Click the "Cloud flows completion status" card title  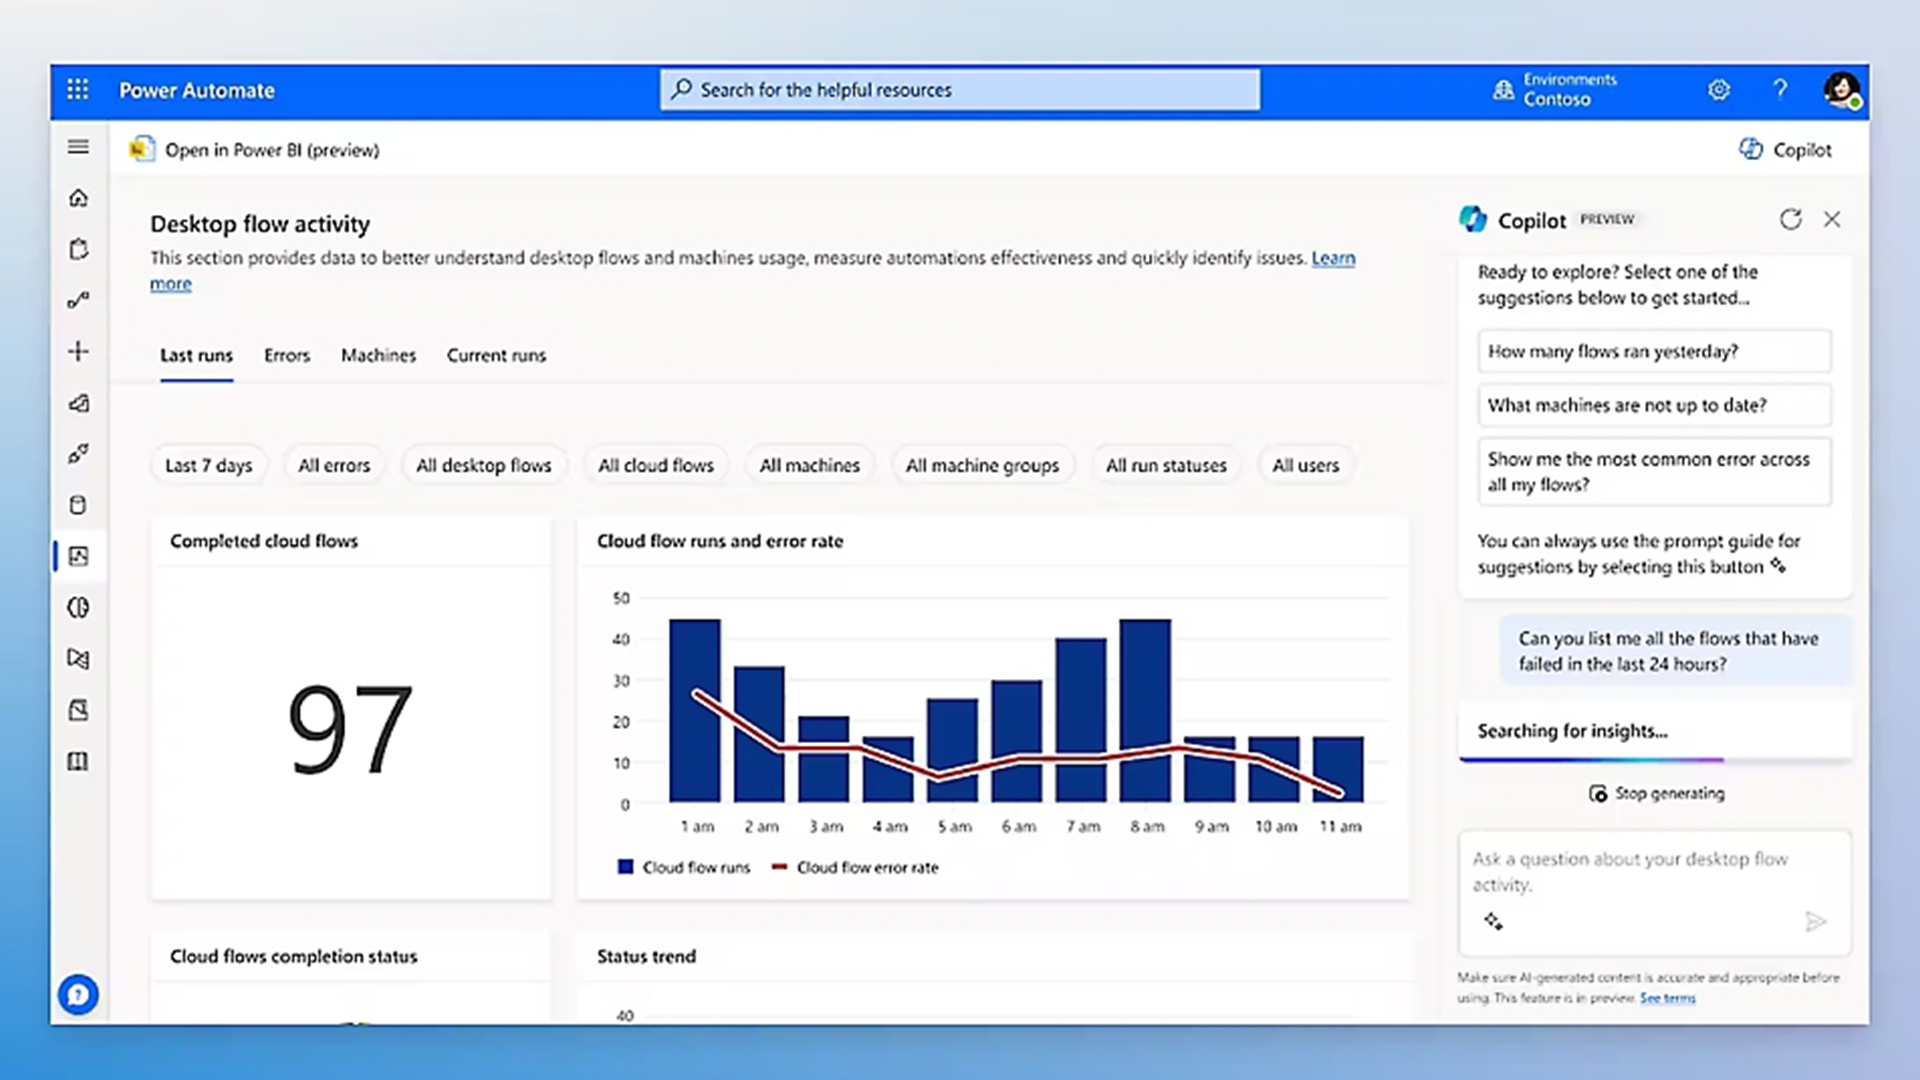pyautogui.click(x=294, y=956)
